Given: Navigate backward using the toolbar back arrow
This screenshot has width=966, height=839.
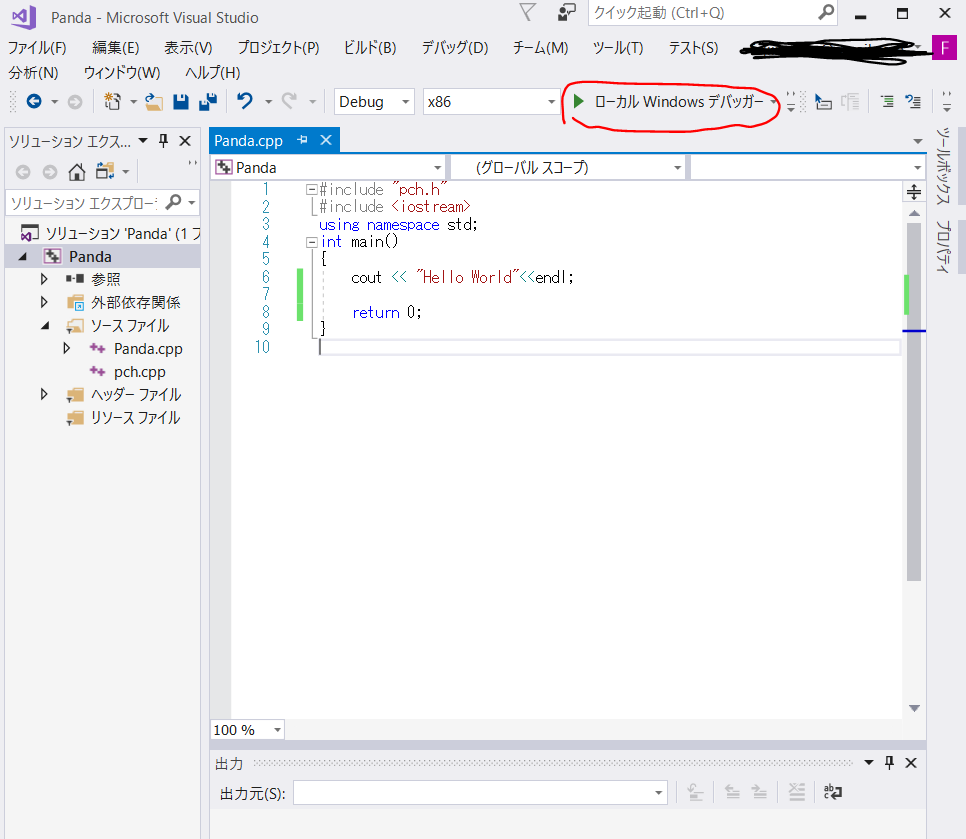Looking at the screenshot, I should 33,101.
